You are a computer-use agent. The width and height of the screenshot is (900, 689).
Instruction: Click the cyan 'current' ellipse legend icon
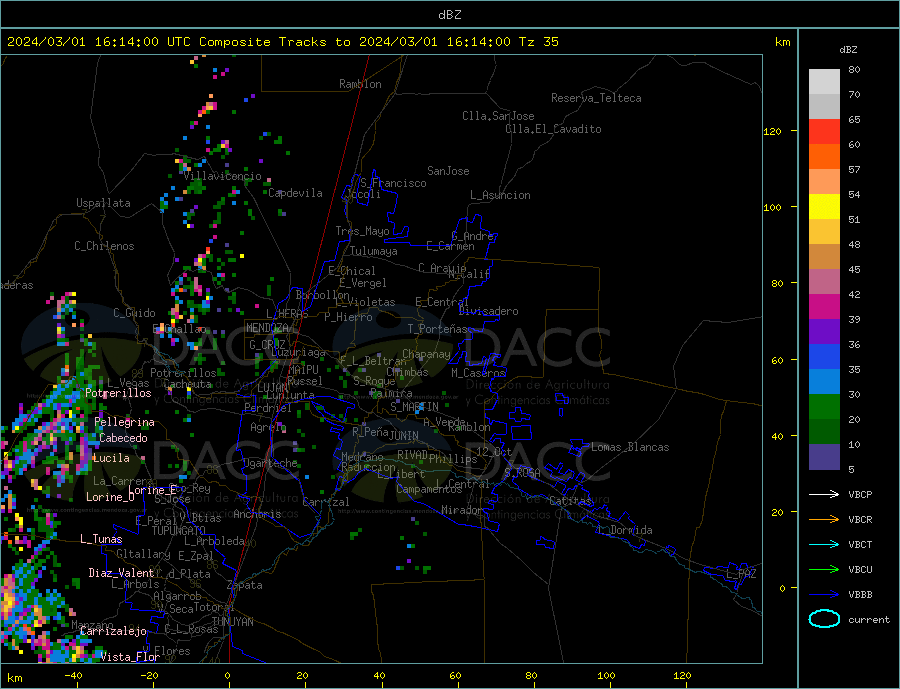pos(824,619)
